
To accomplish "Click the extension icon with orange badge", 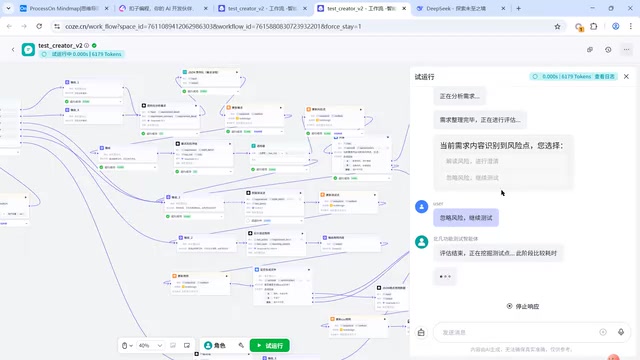I will tap(579, 27).
